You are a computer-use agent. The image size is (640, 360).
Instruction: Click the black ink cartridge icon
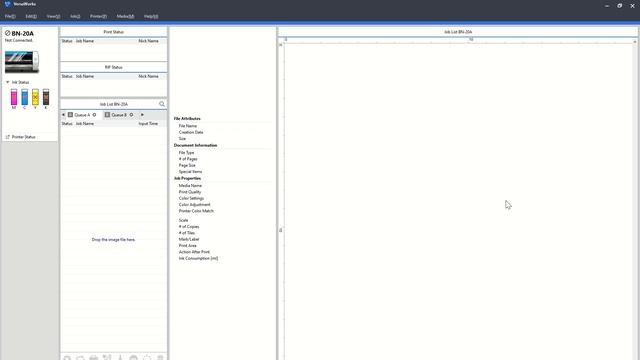coord(46,98)
